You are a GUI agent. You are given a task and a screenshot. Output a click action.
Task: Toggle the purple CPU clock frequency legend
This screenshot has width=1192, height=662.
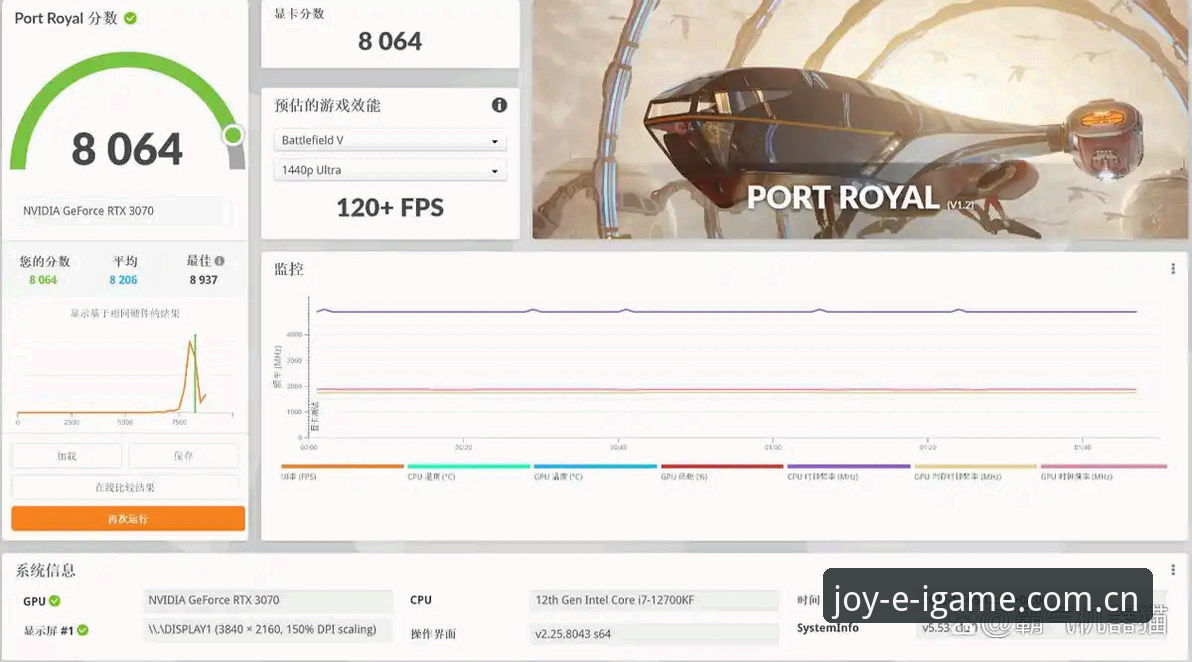click(x=848, y=472)
